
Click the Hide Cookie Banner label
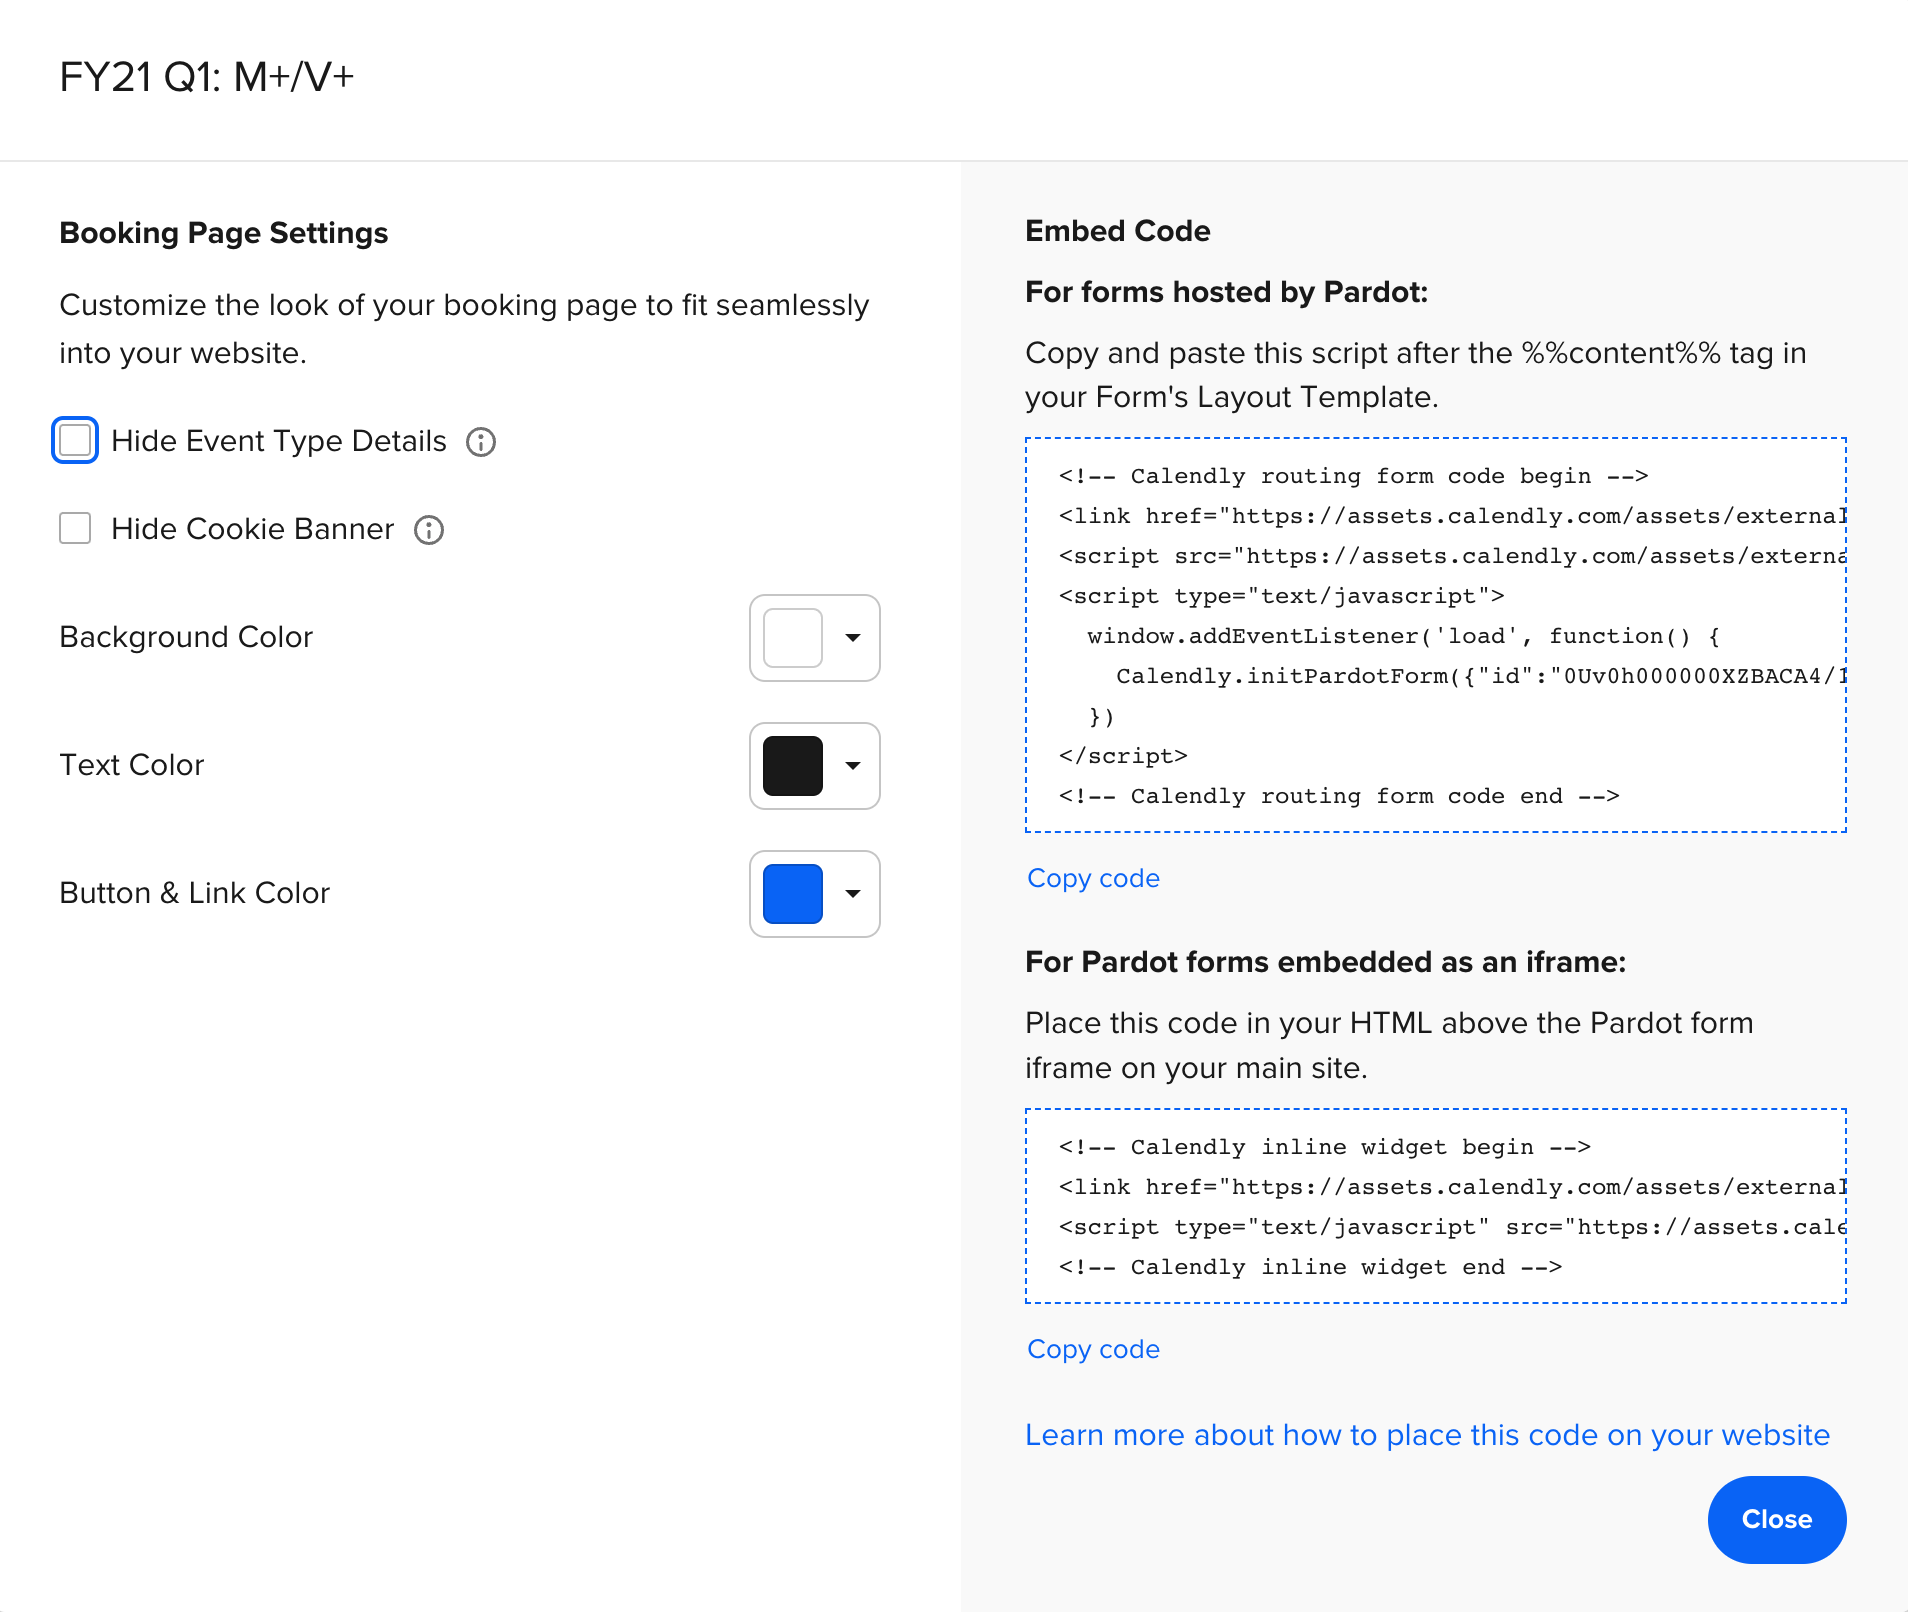pyautogui.click(x=253, y=529)
